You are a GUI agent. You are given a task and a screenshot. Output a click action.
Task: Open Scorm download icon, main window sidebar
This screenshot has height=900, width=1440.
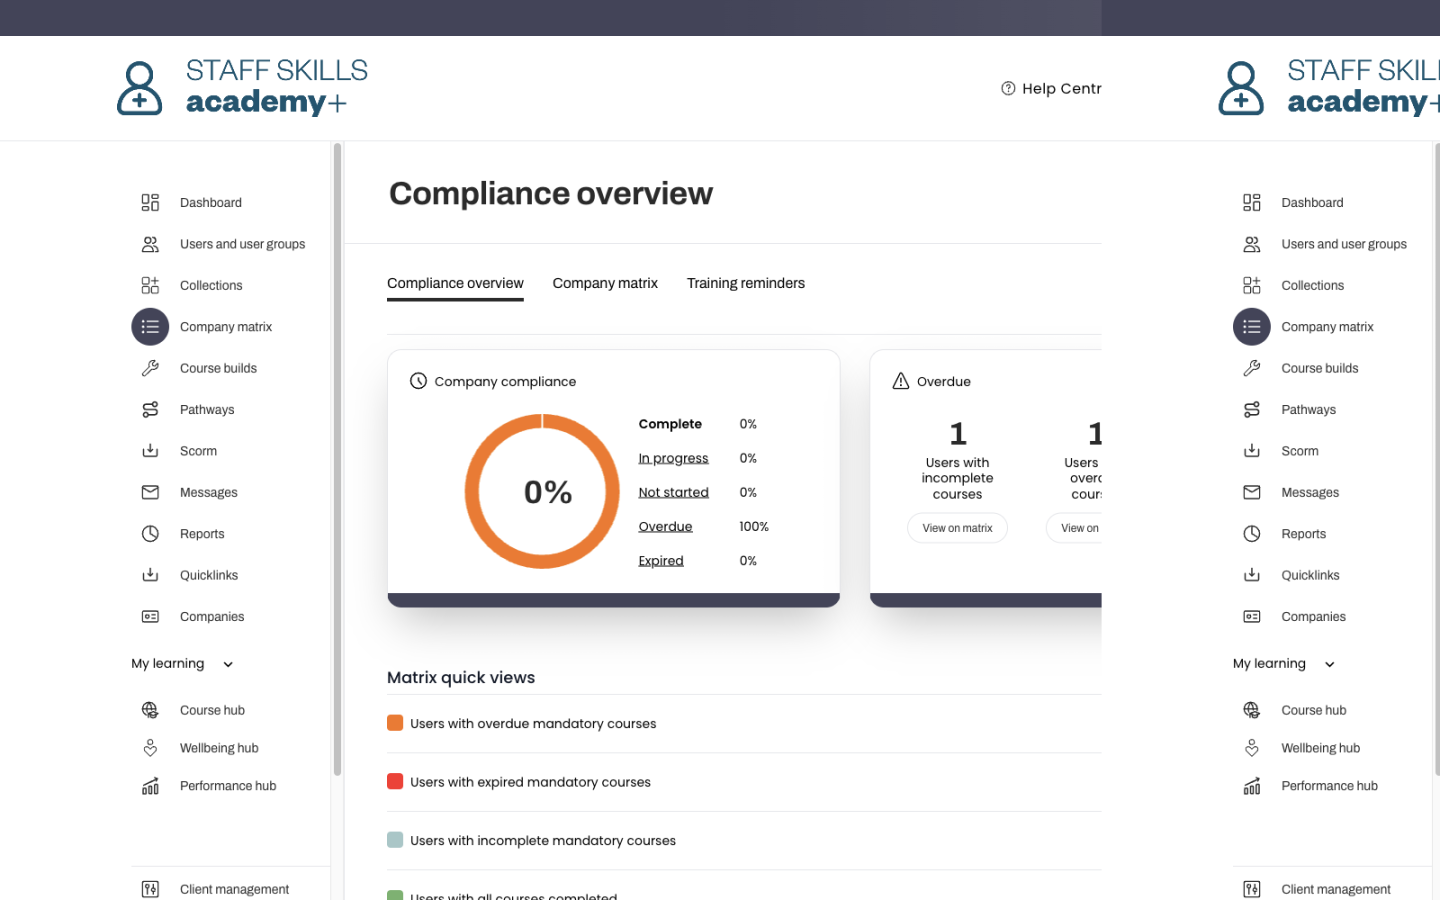coord(150,451)
